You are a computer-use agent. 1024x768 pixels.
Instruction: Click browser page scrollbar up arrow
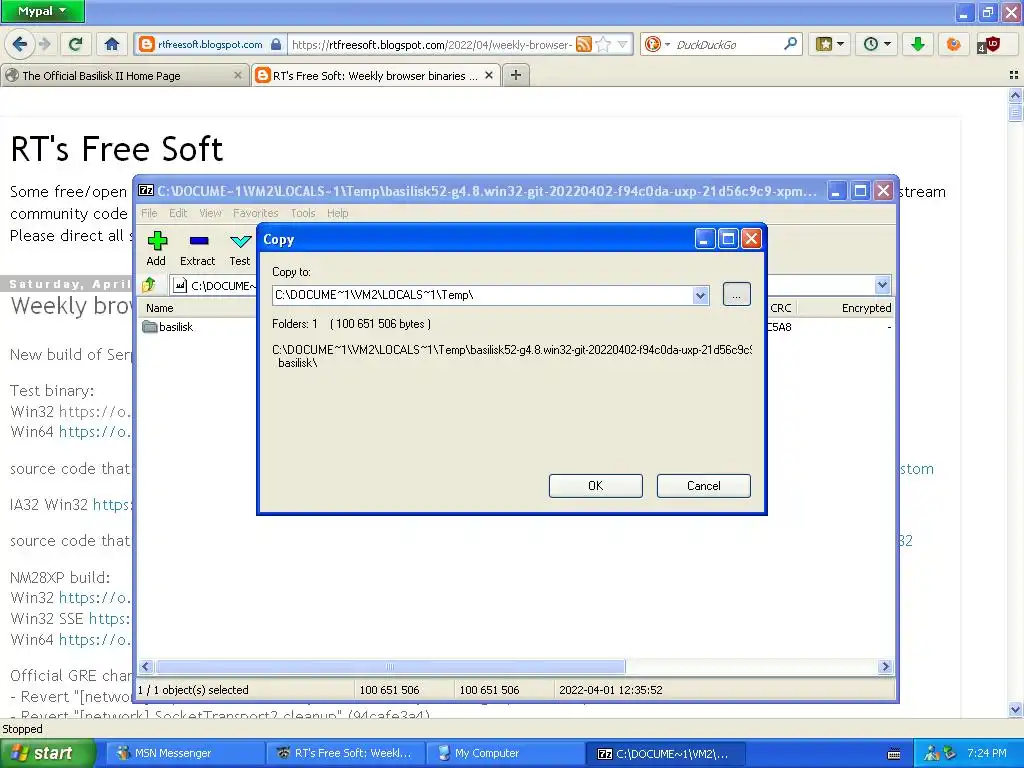pos(1016,95)
